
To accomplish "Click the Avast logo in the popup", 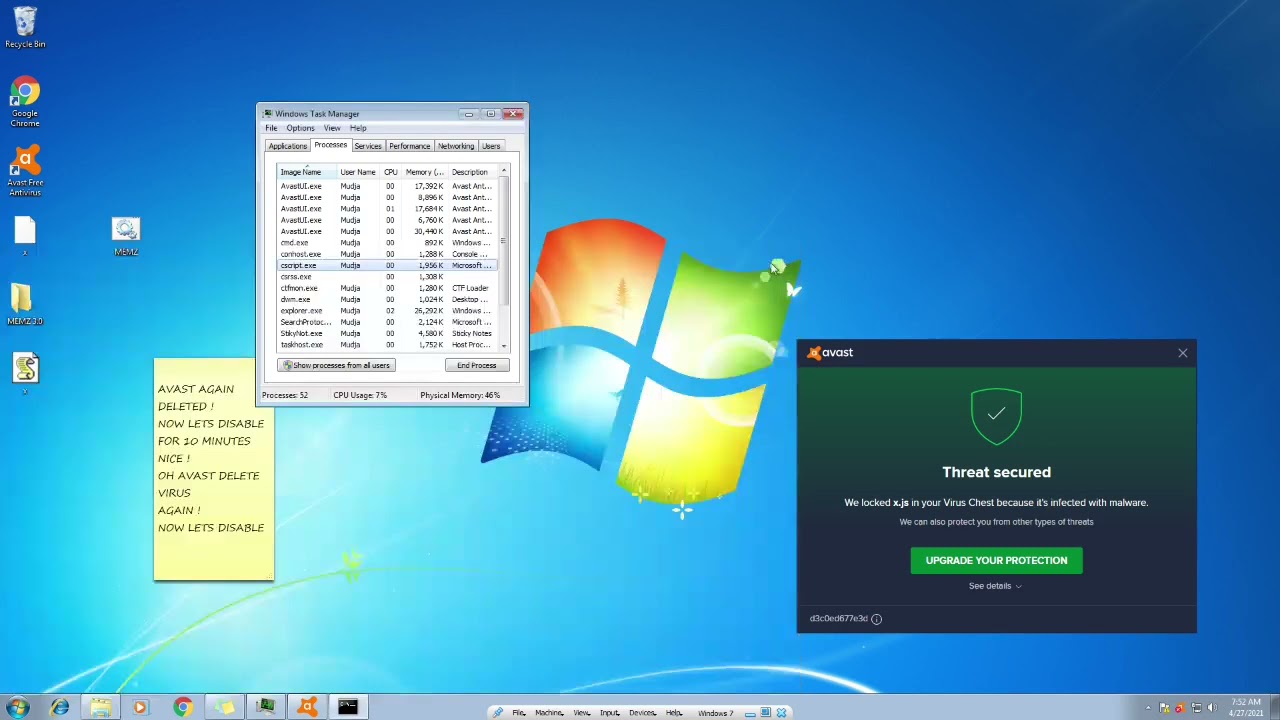I will tap(831, 352).
